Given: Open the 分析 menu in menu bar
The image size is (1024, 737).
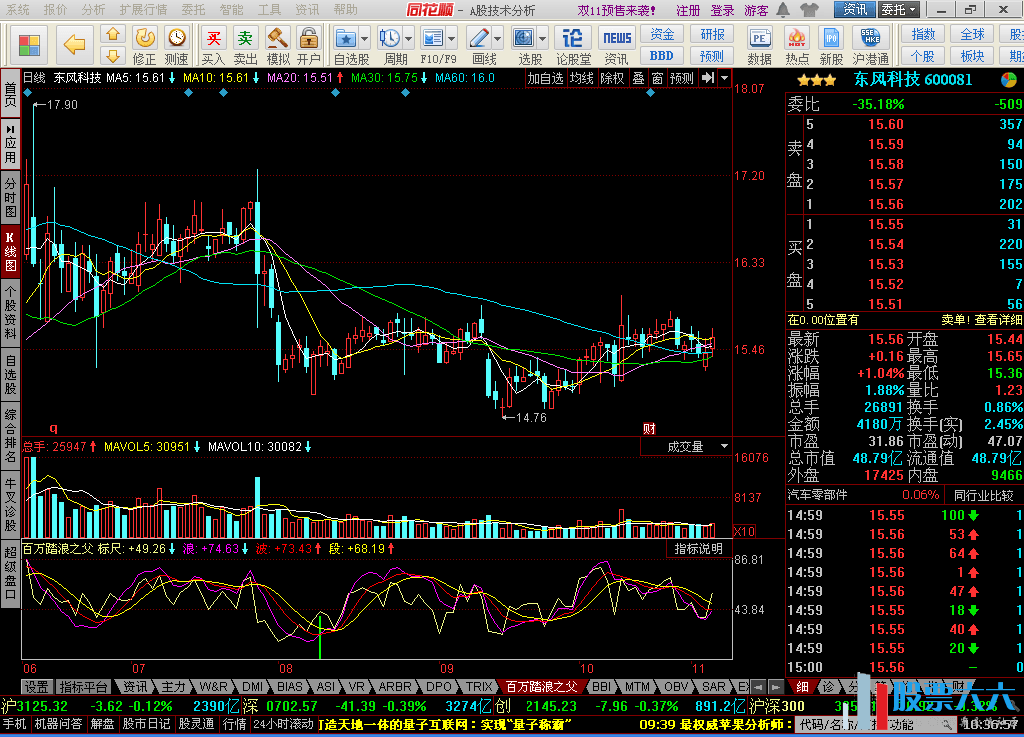Looking at the screenshot, I should pyautogui.click(x=93, y=10).
